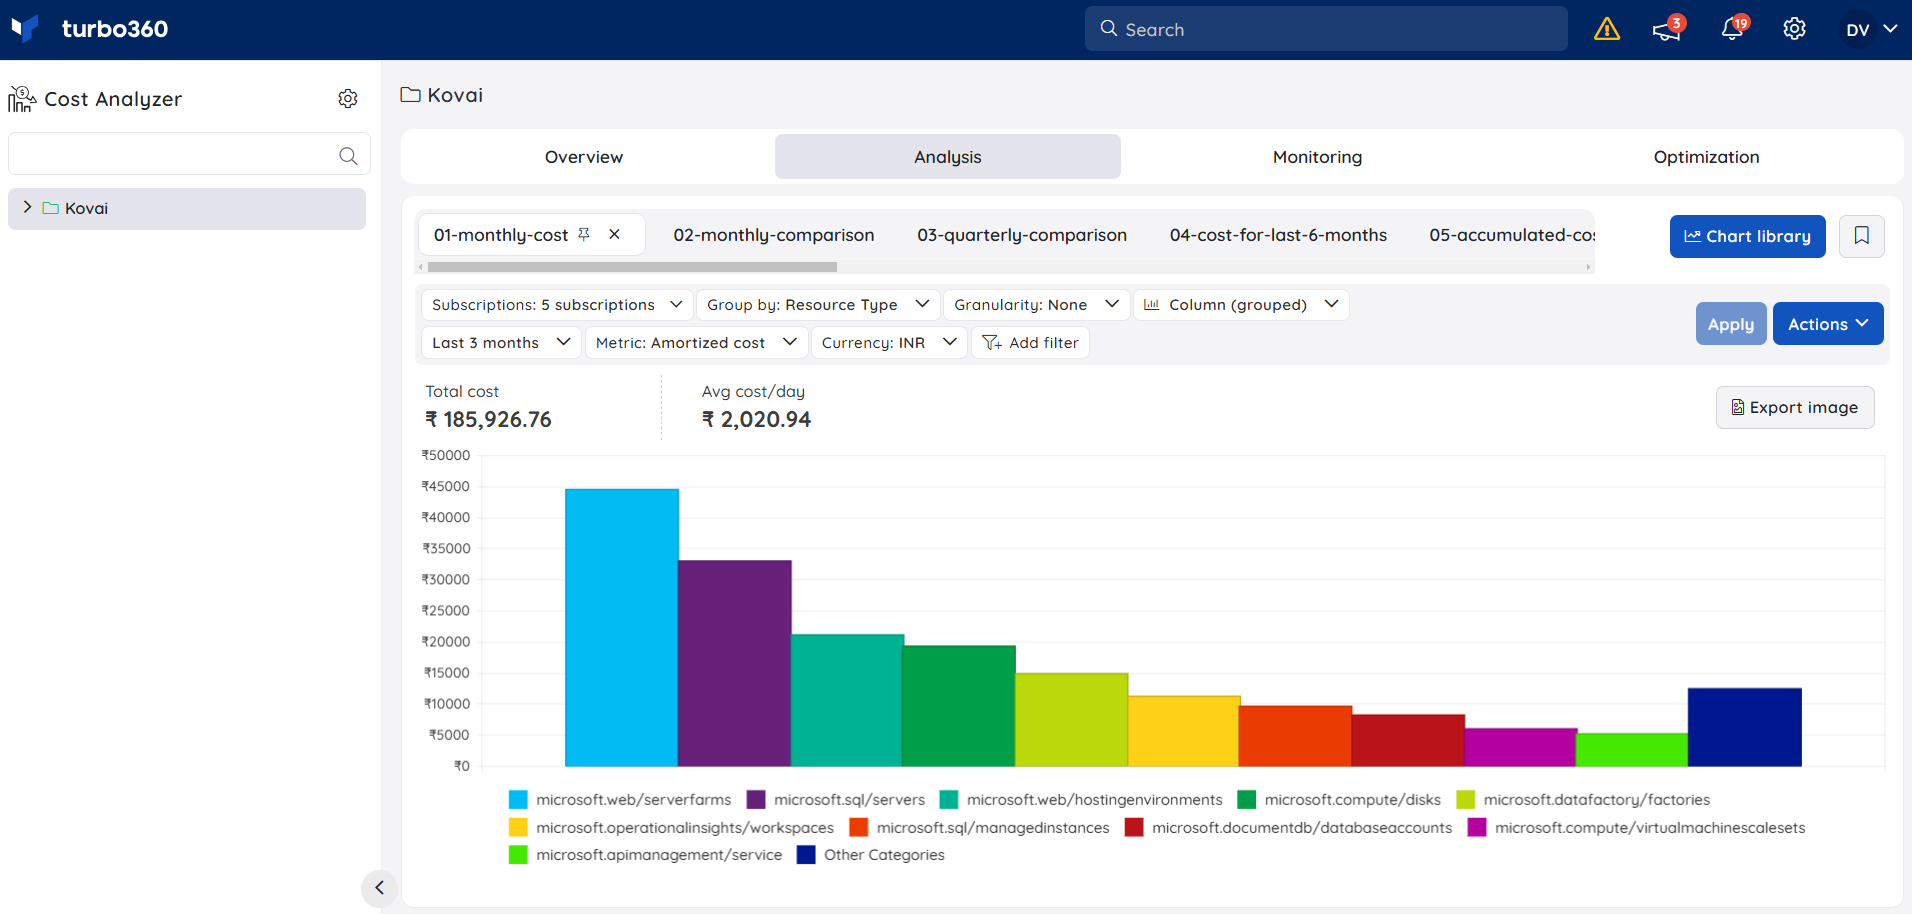The image size is (1912, 914).
Task: Click the chart tabs horizontal scrollbar
Action: tap(632, 267)
